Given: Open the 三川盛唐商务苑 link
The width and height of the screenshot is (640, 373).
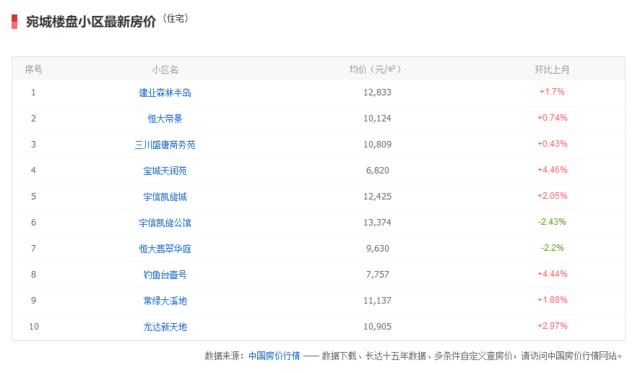Looking at the screenshot, I should tap(165, 145).
